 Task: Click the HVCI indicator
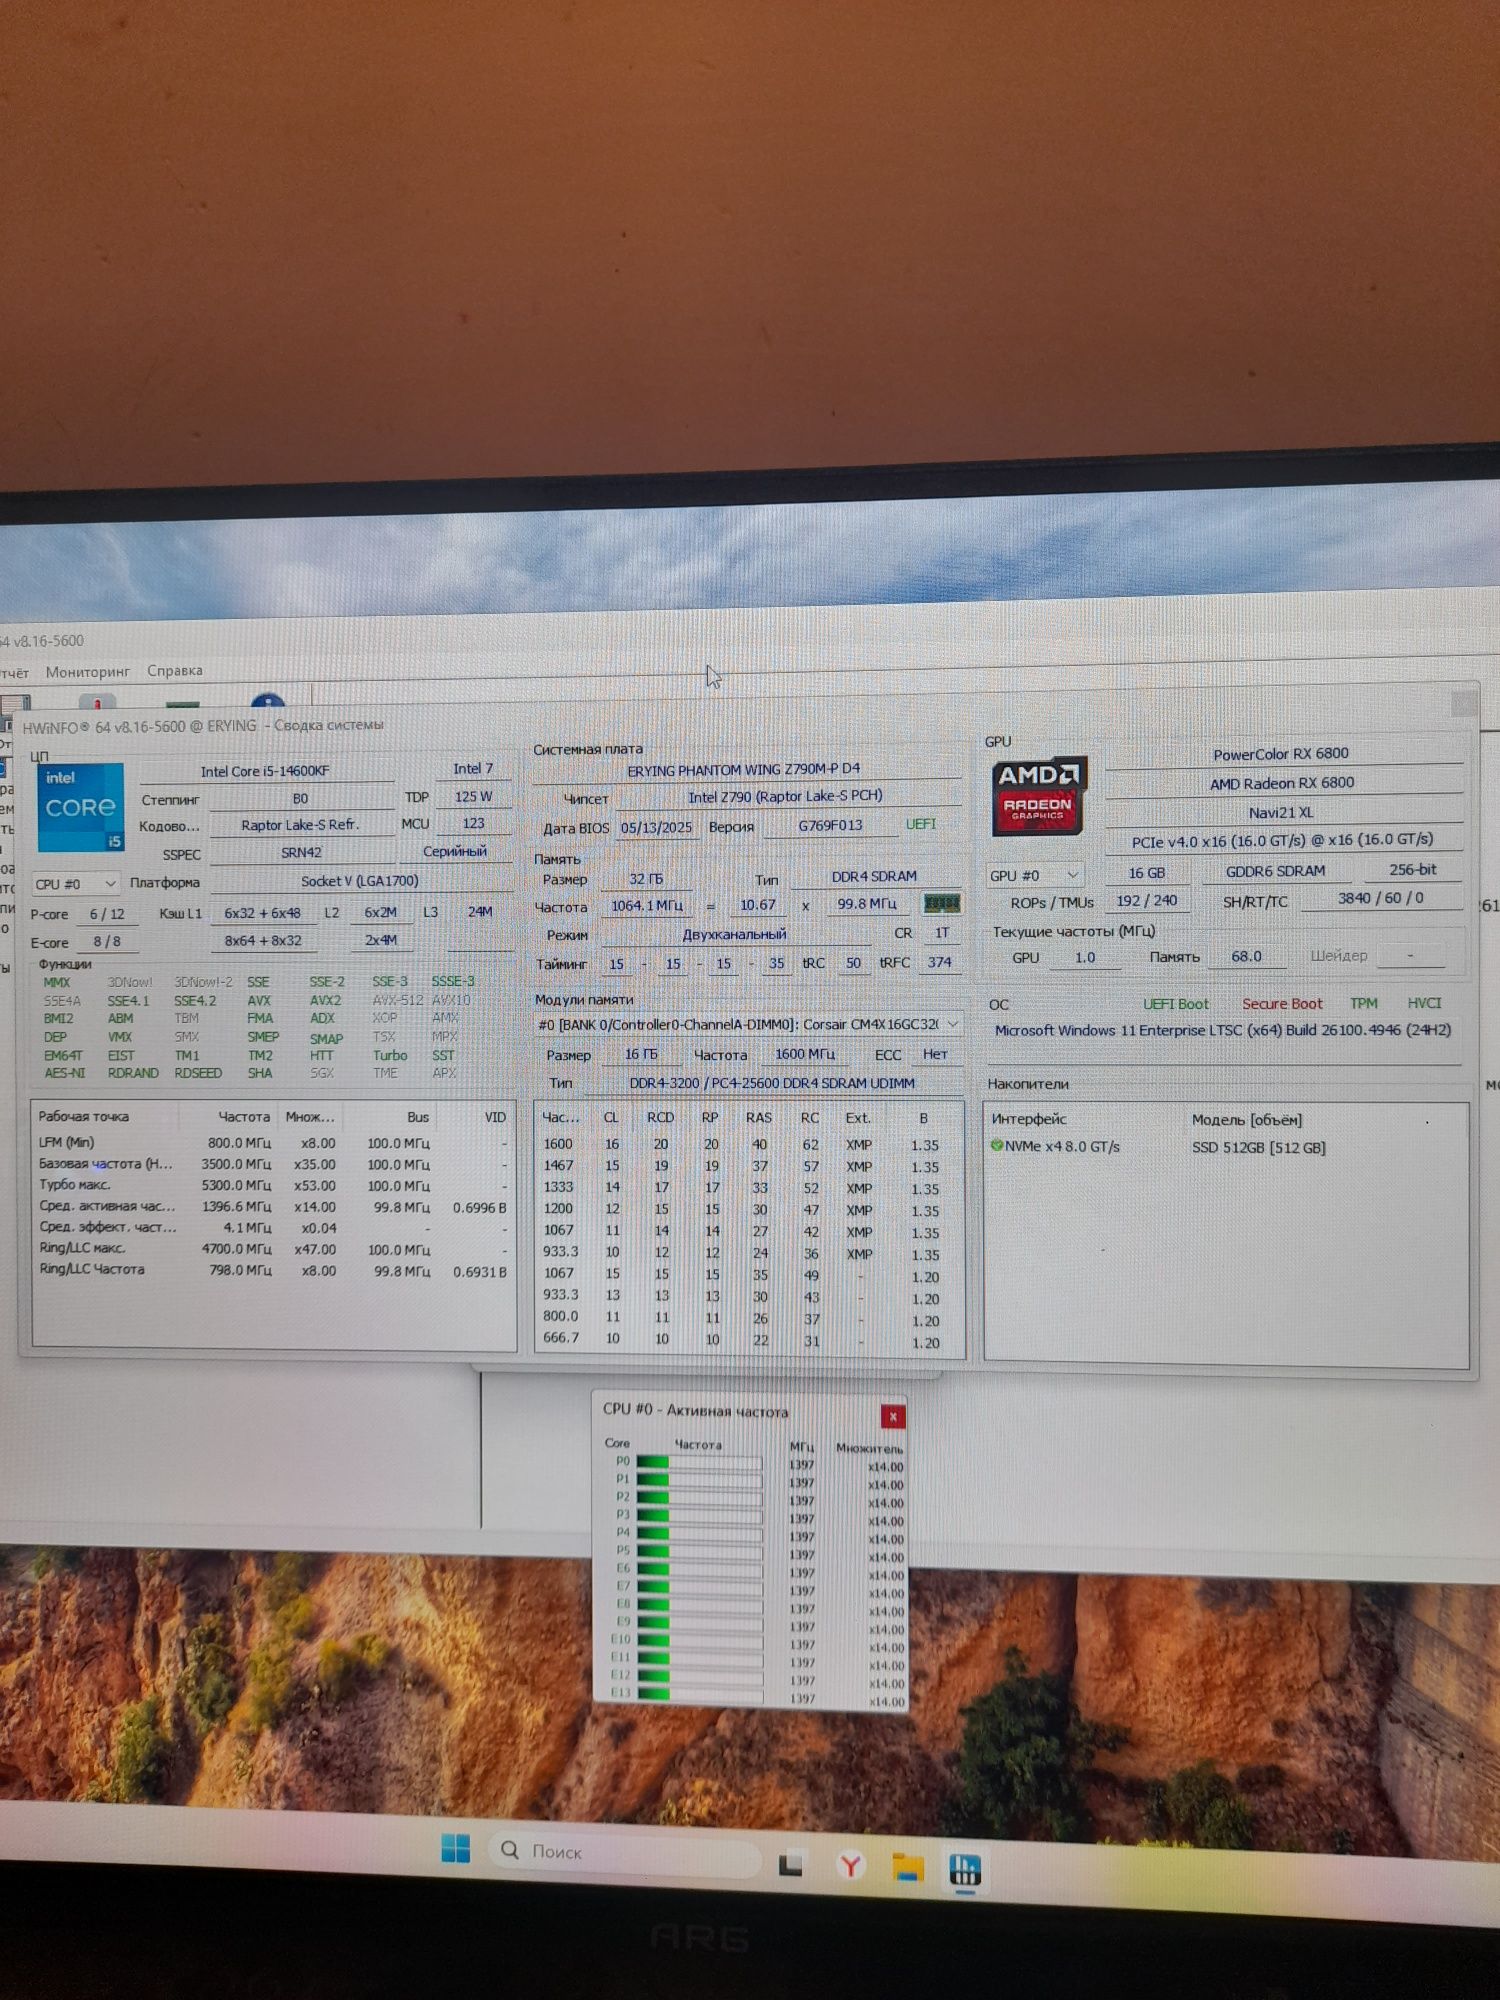pyautogui.click(x=1424, y=1002)
